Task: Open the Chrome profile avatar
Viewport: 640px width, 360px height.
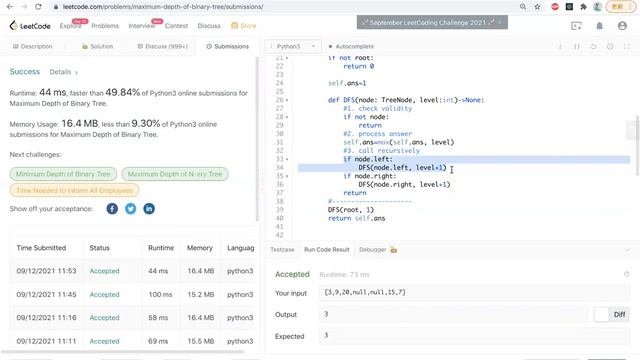Action: point(597,7)
